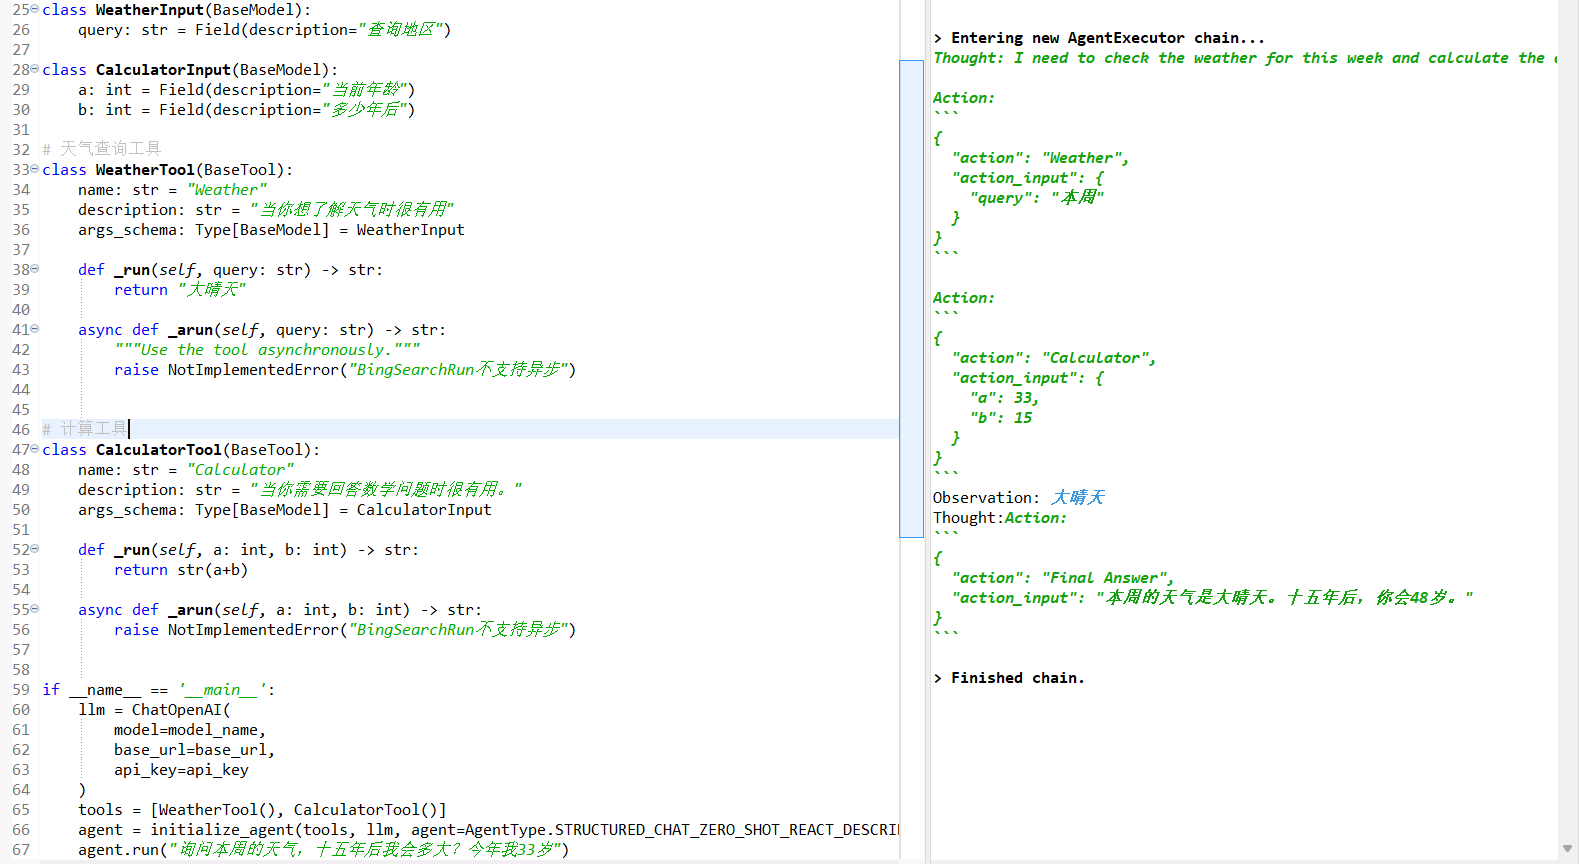Viewport: 1579px width, 864px height.
Task: Click the console scroll down arrow
Action: 1566,849
